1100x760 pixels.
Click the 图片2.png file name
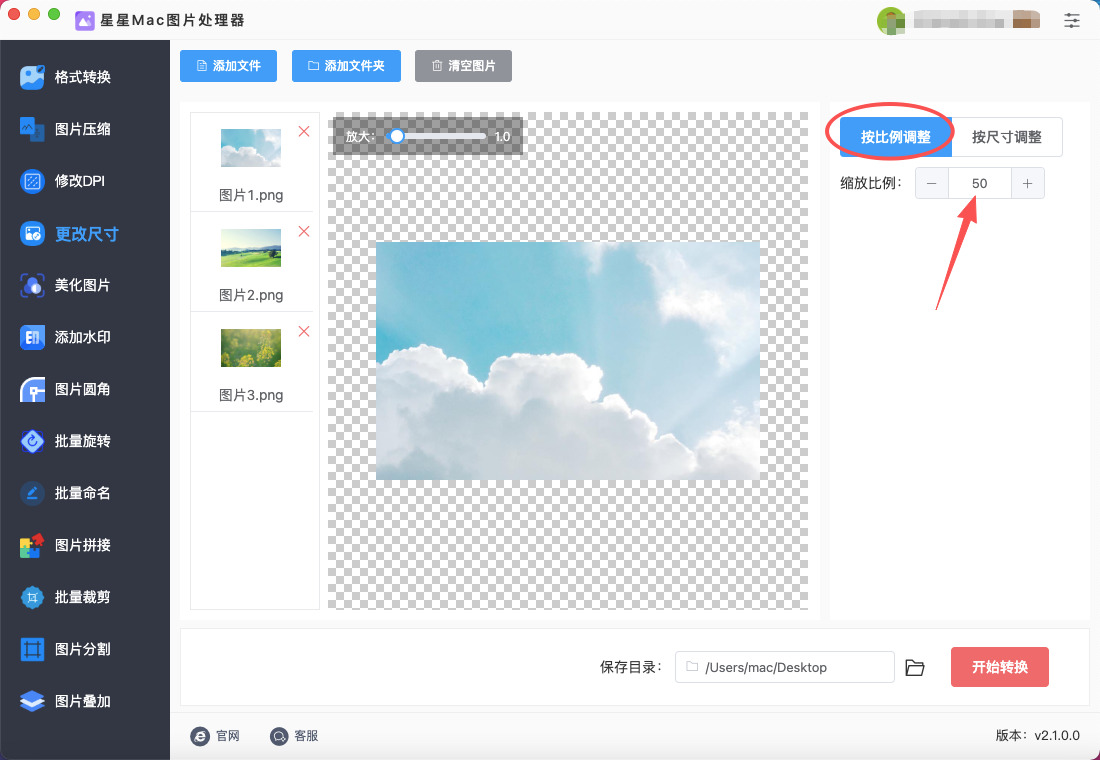tap(251, 295)
